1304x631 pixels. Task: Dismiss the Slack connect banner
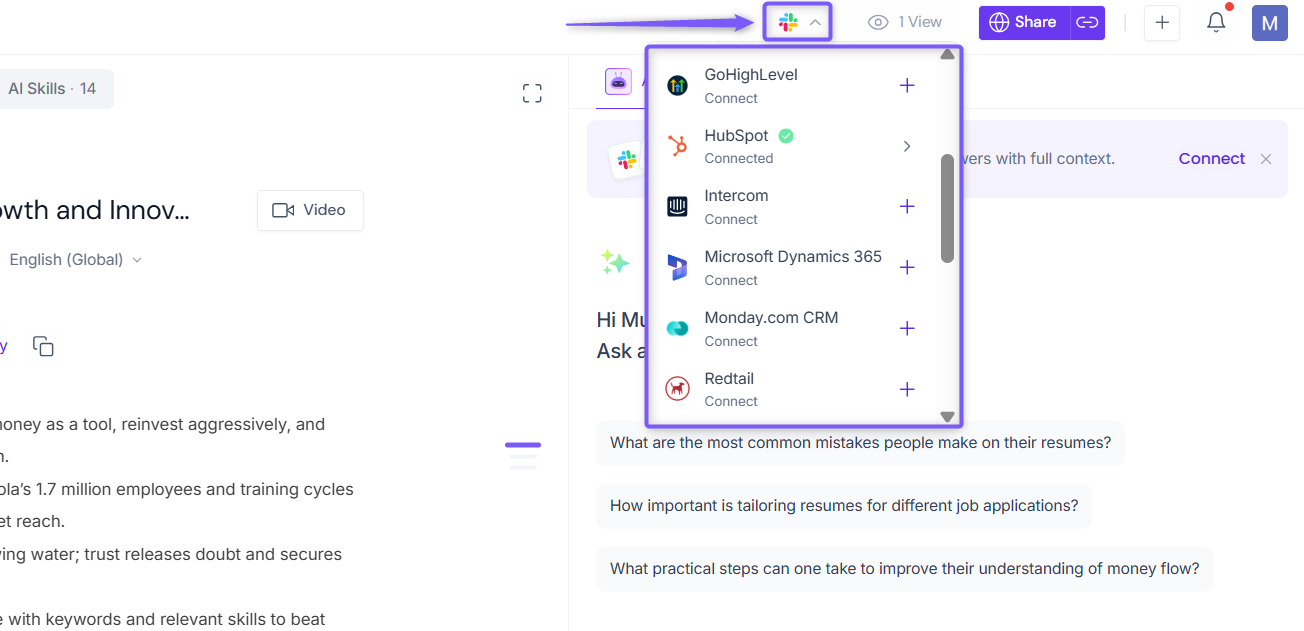[x=1266, y=159]
